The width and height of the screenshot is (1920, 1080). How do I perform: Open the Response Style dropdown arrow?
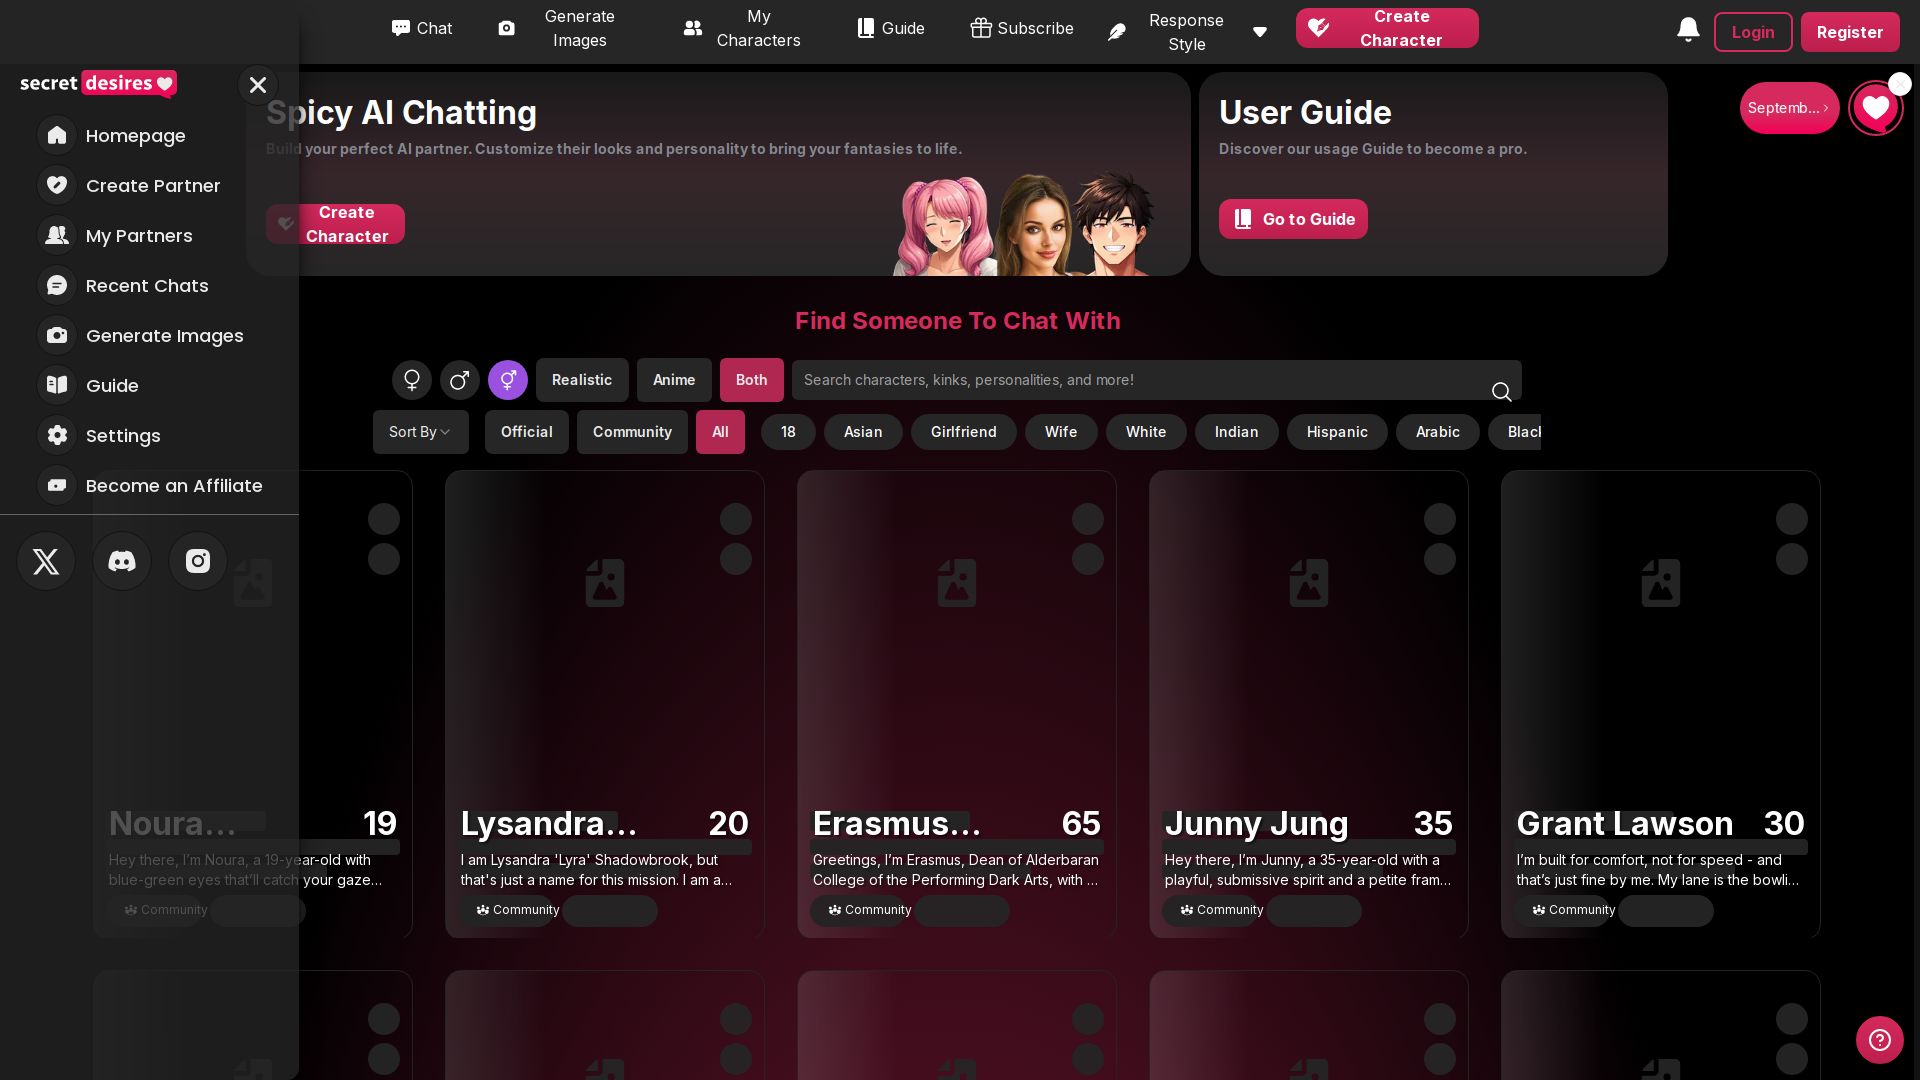1260,32
